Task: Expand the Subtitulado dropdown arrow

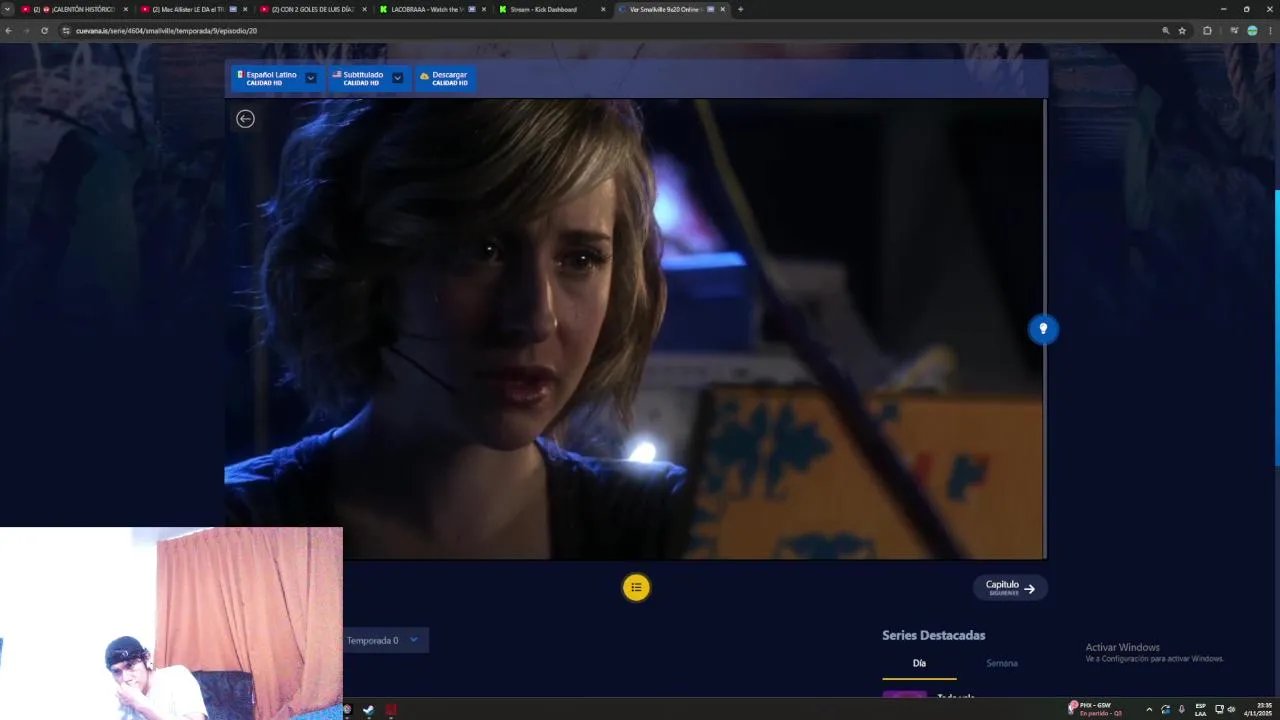Action: pyautogui.click(x=397, y=78)
